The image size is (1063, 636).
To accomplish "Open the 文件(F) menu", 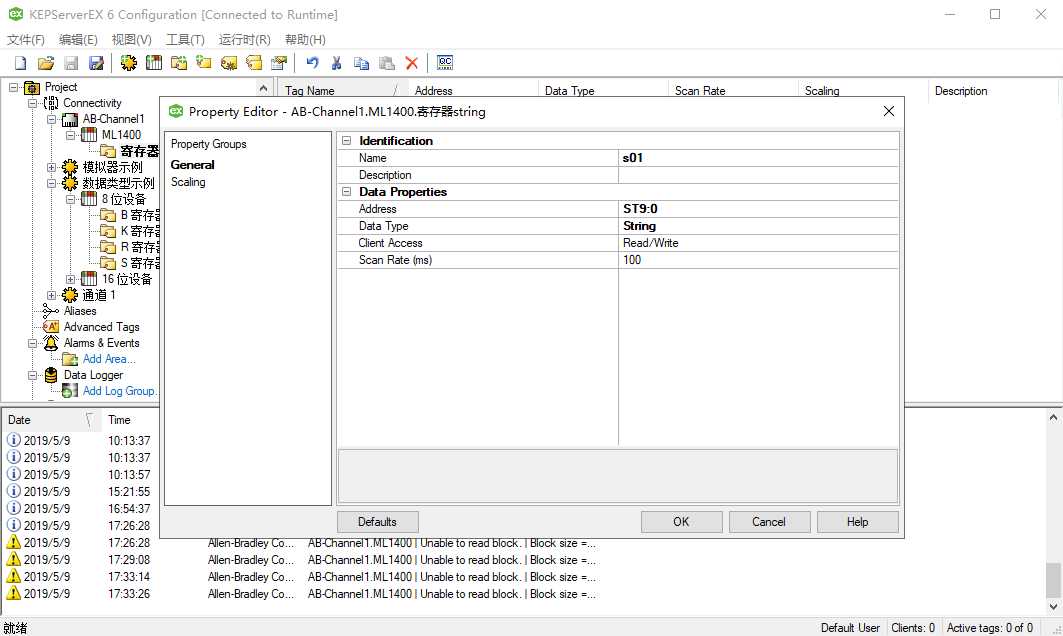I will click(x=26, y=40).
